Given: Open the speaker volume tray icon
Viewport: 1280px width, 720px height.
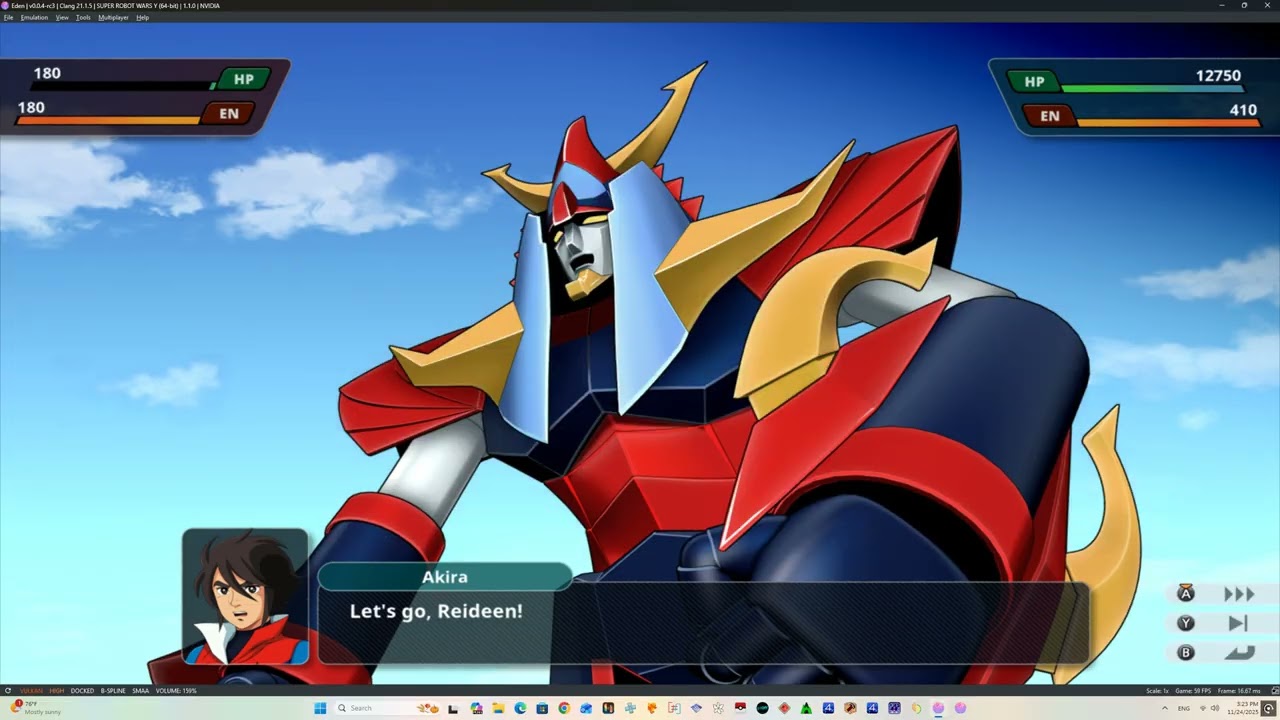Looking at the screenshot, I should pyautogui.click(x=1216, y=708).
